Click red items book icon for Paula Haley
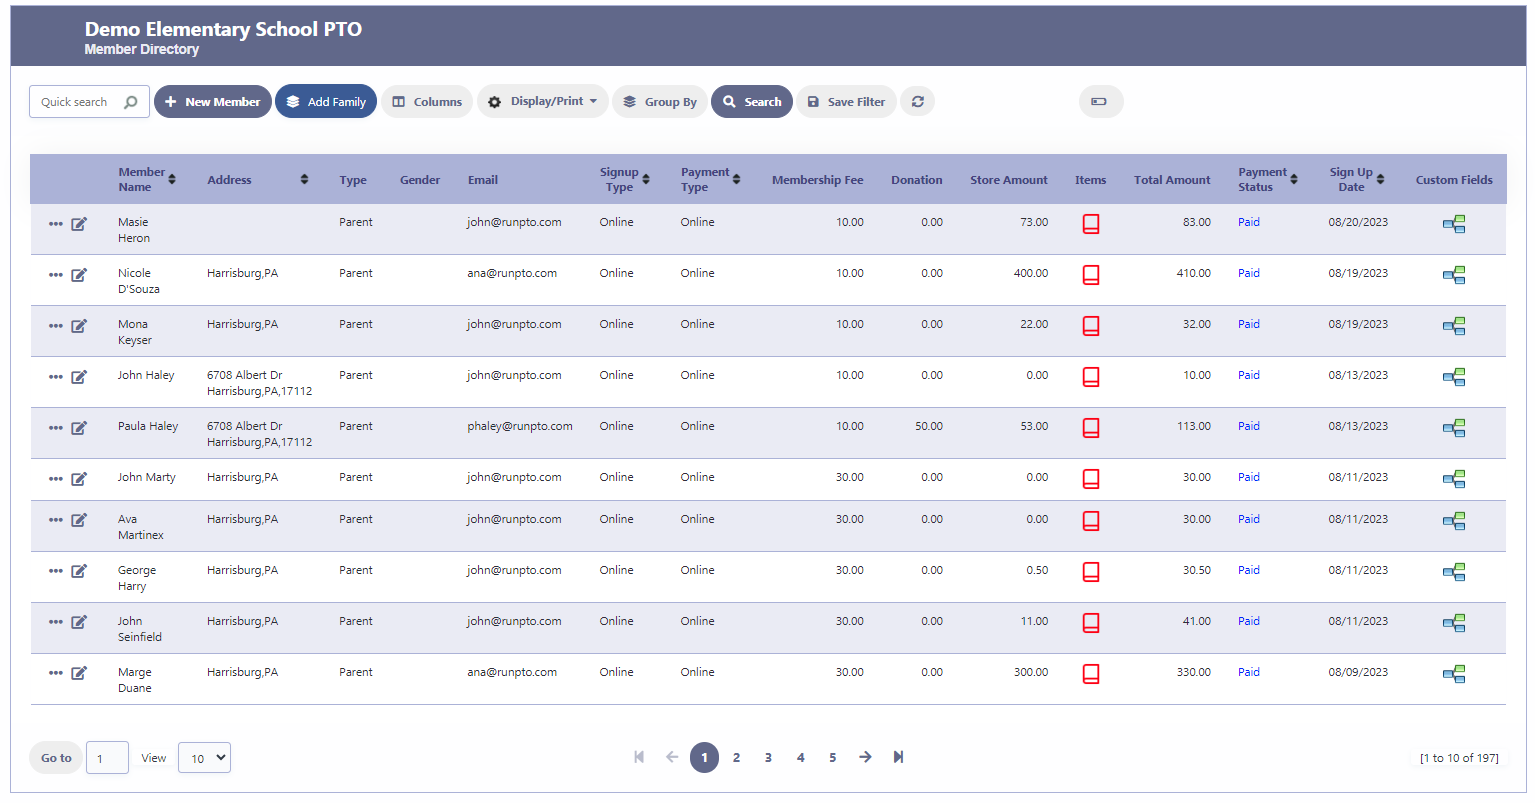 pyautogui.click(x=1091, y=428)
